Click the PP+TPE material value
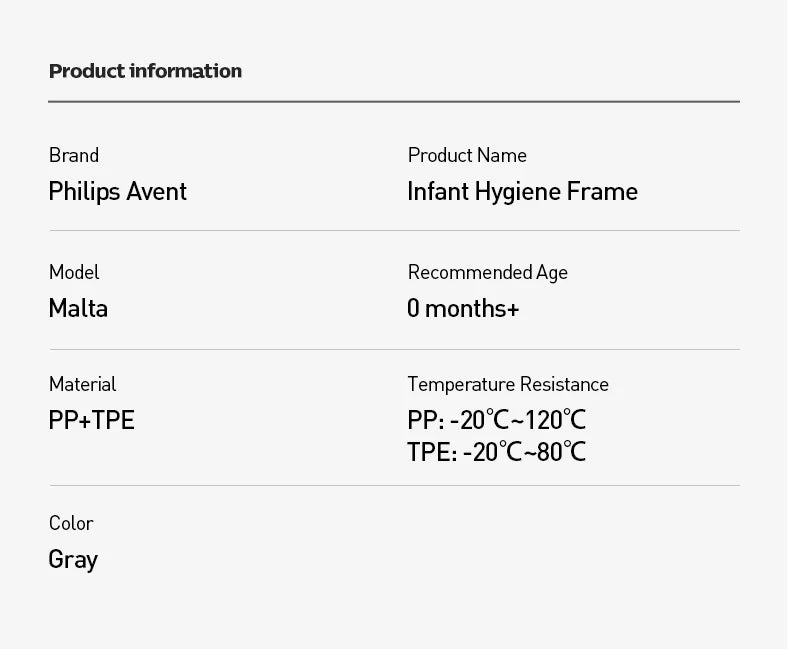 (x=92, y=420)
